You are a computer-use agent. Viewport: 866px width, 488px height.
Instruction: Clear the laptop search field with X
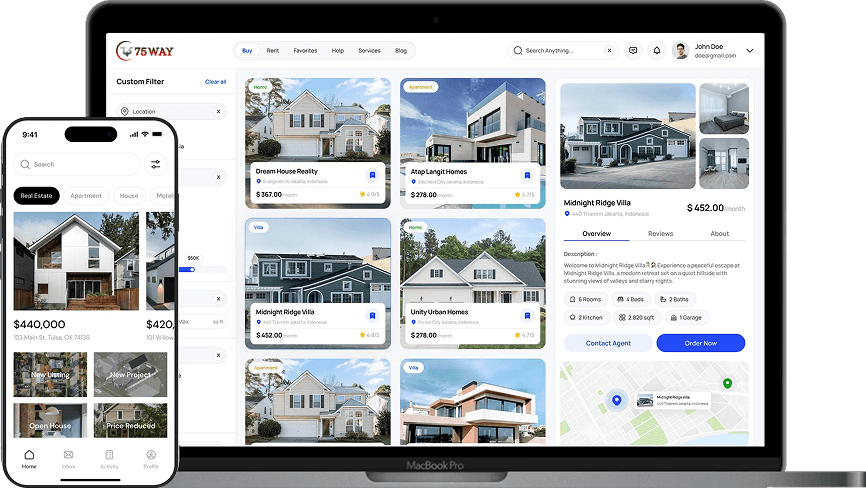609,50
